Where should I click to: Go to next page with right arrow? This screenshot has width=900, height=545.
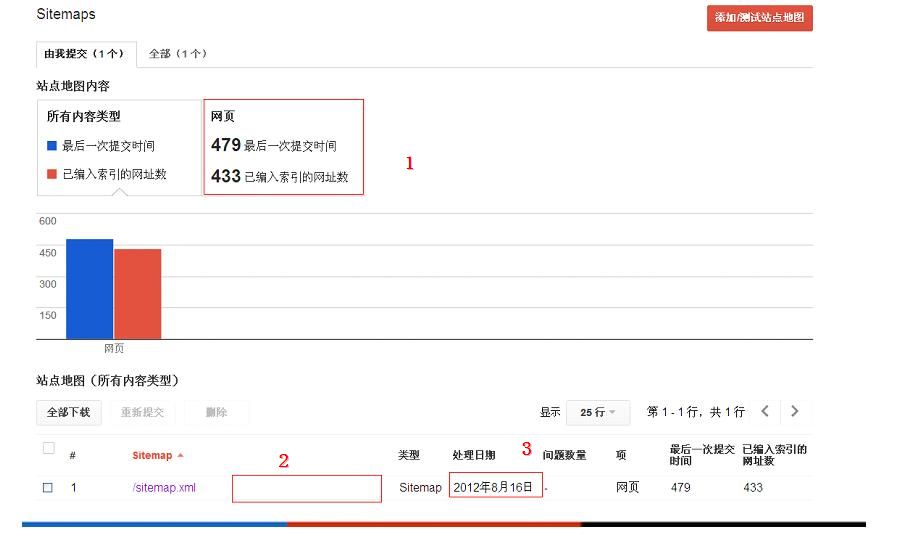coord(795,411)
